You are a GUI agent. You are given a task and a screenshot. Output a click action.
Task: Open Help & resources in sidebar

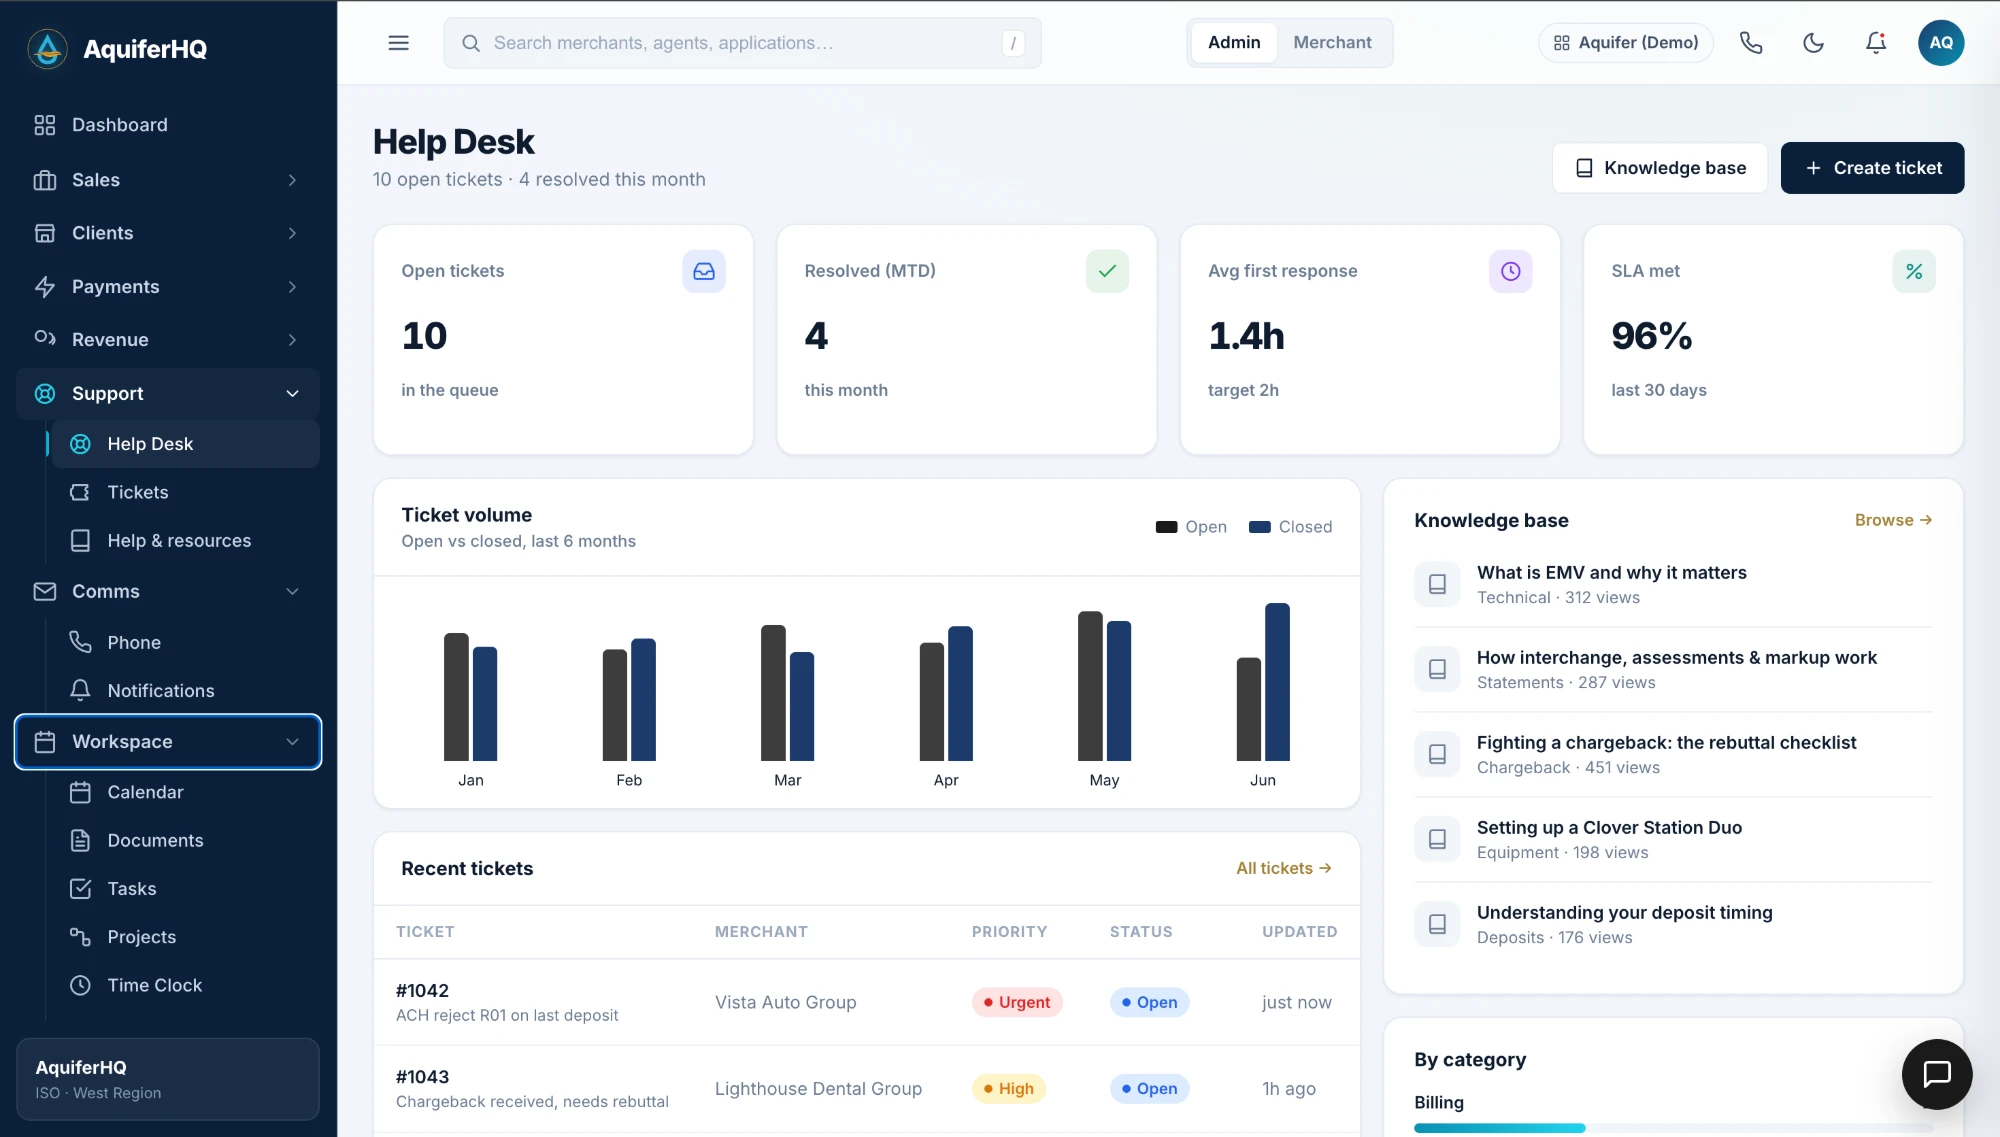(186, 540)
